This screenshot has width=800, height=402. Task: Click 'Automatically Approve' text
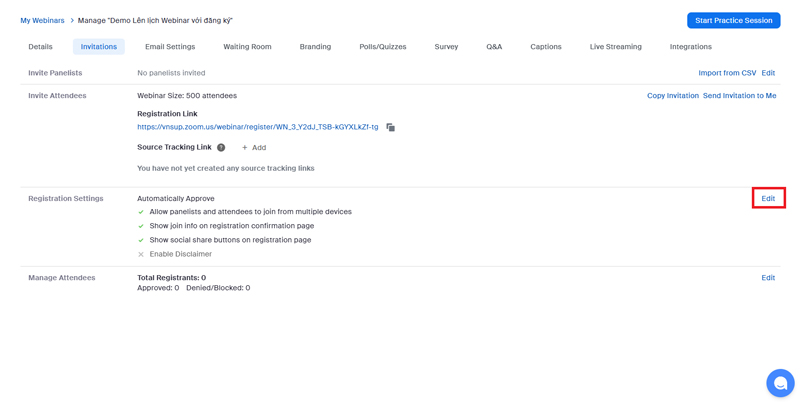[x=176, y=198]
